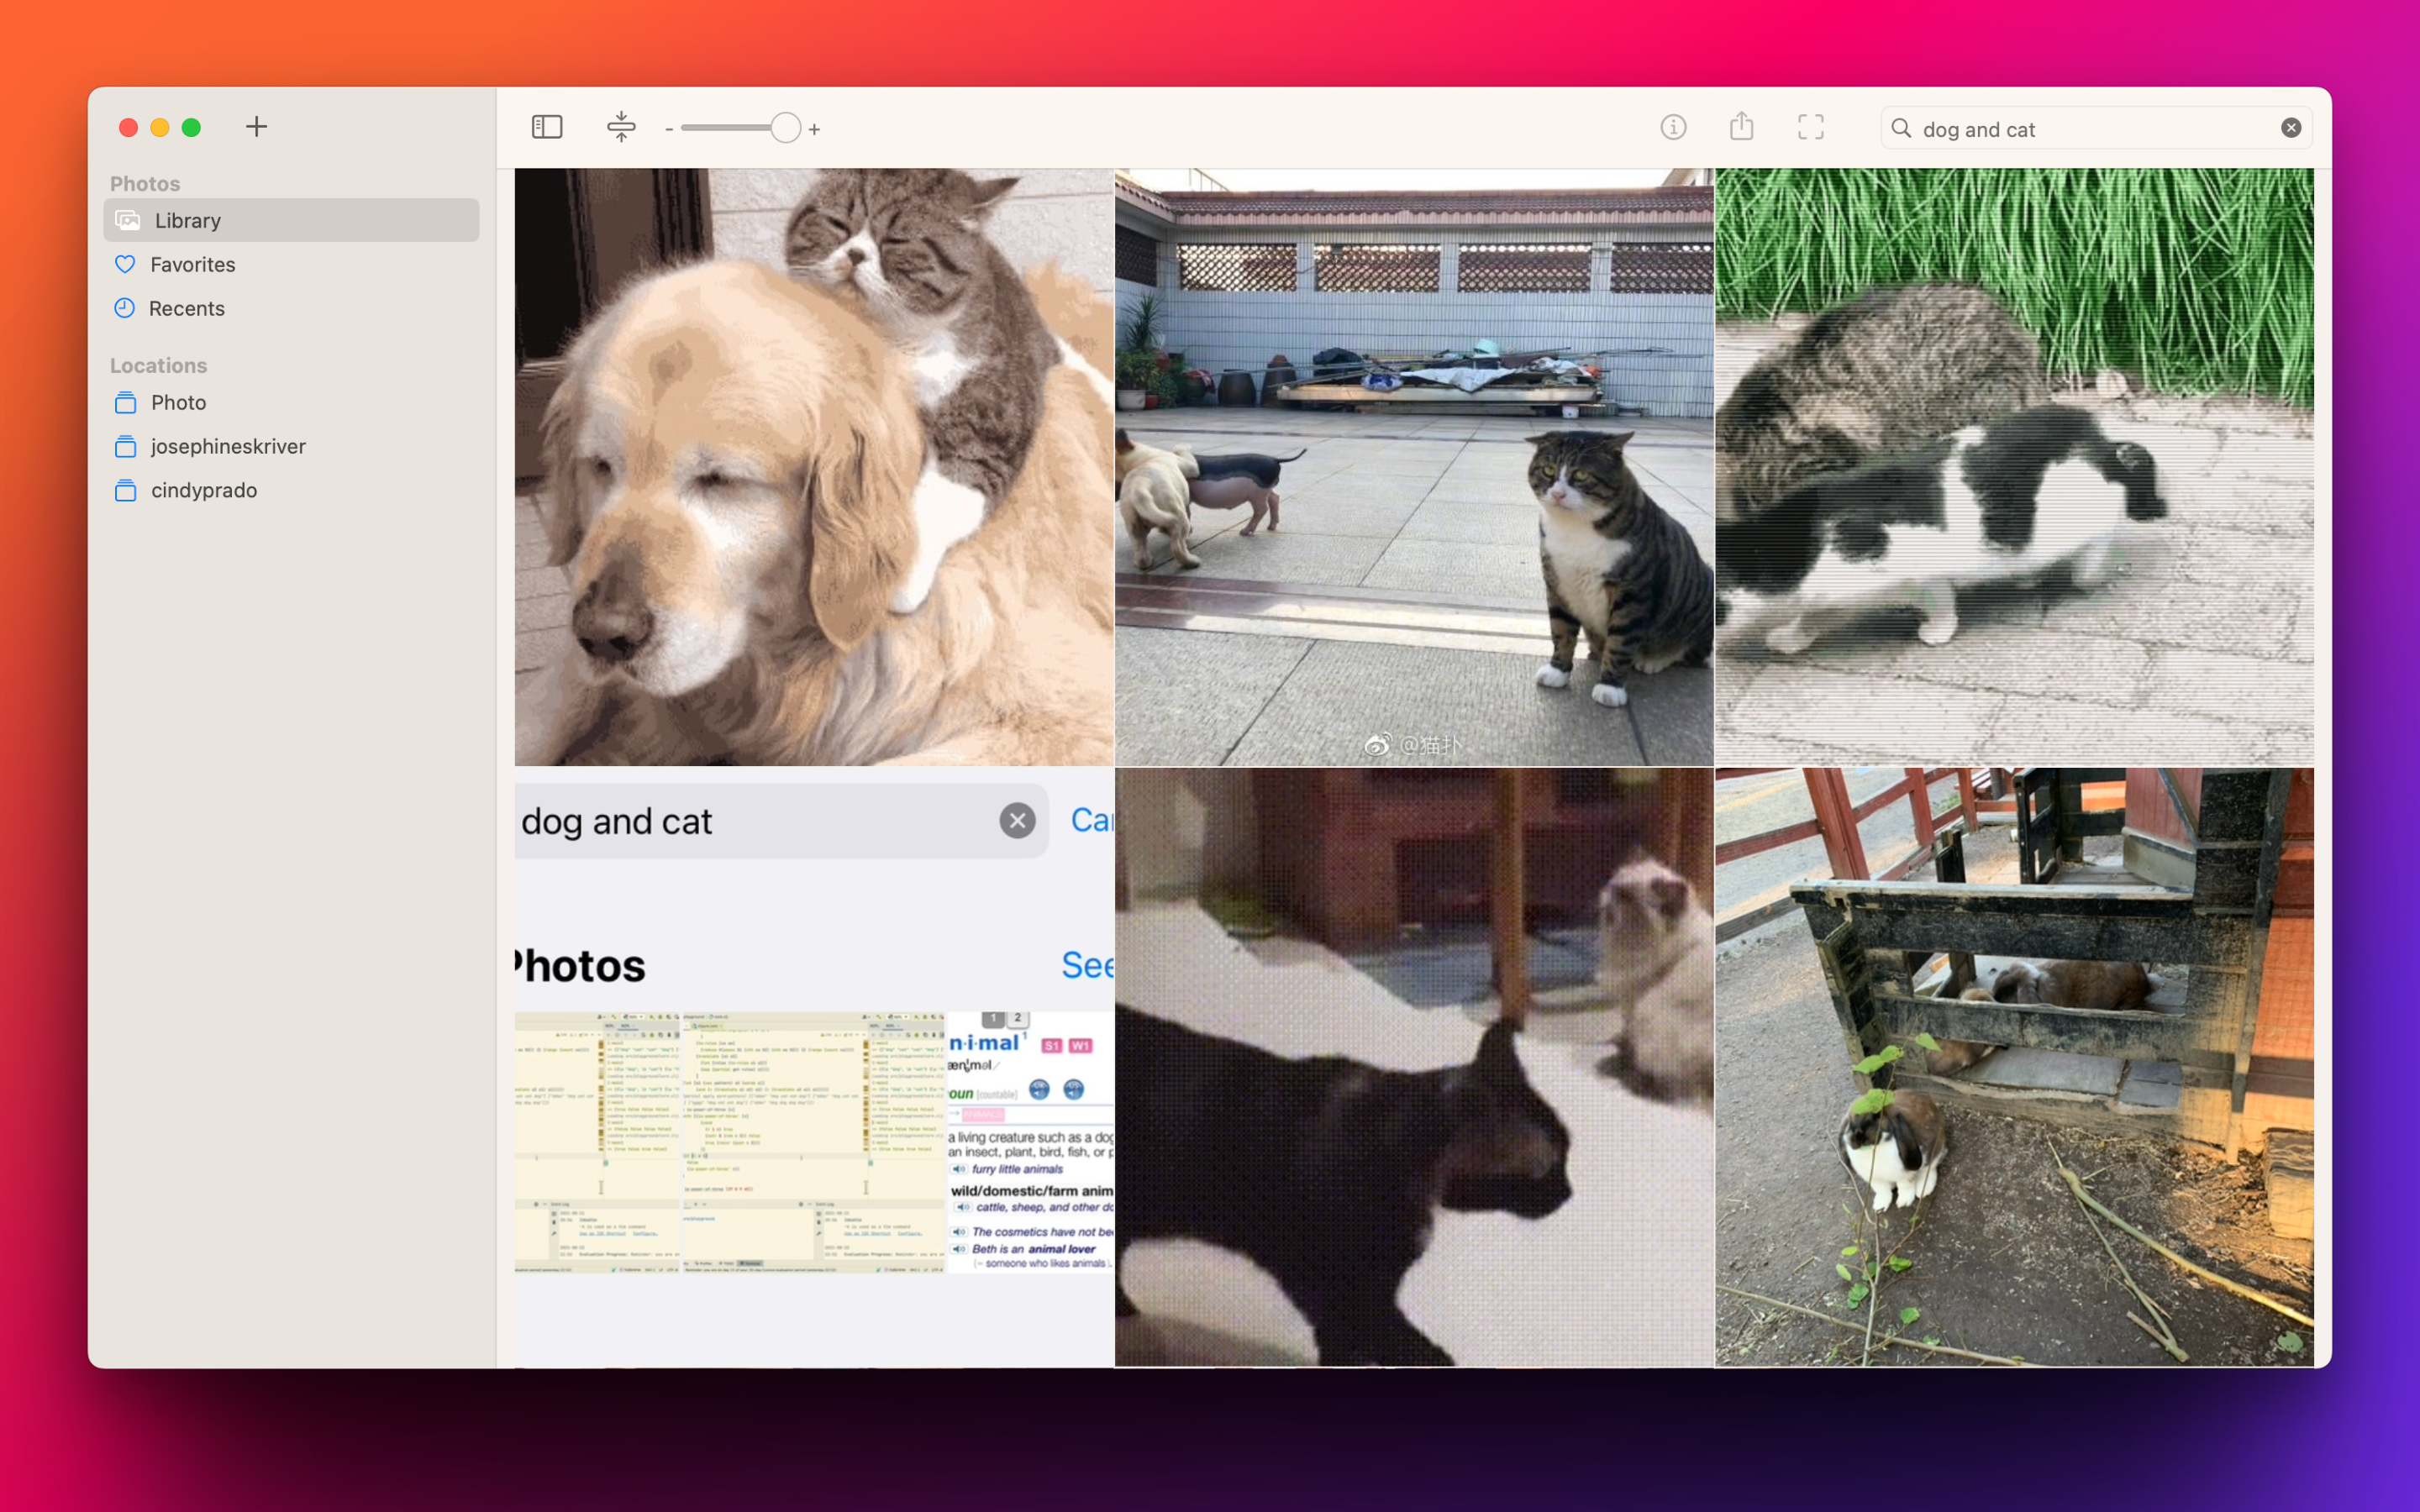
Task: Click the clock icon next to Recents
Action: tap(124, 308)
